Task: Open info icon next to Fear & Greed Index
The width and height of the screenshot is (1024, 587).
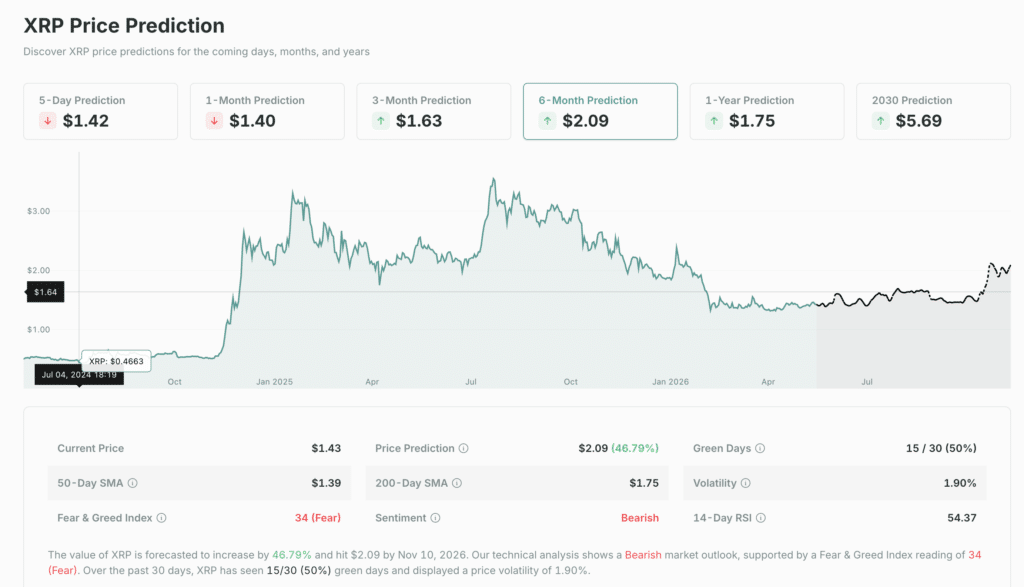Action: [161, 518]
